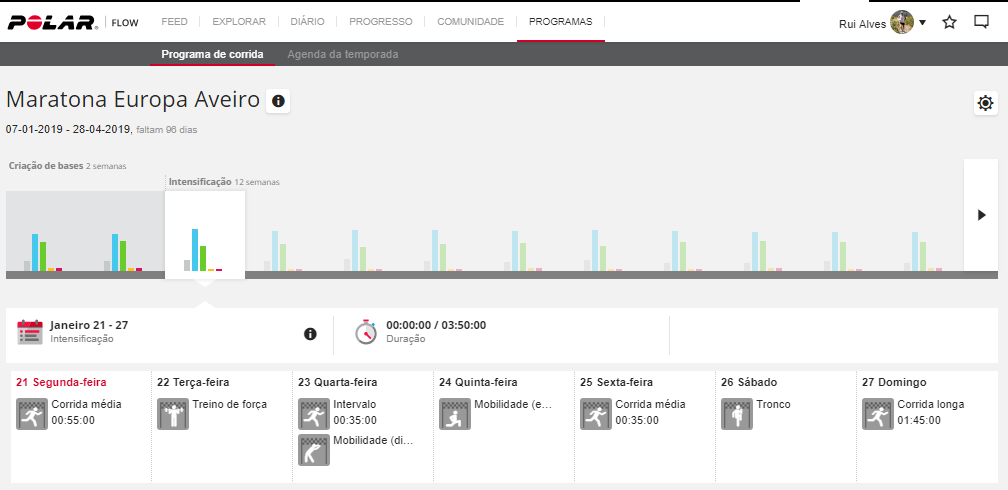This screenshot has width=1008, height=490.
Task: Open the PROGRESSO menu item
Action: tap(380, 21)
